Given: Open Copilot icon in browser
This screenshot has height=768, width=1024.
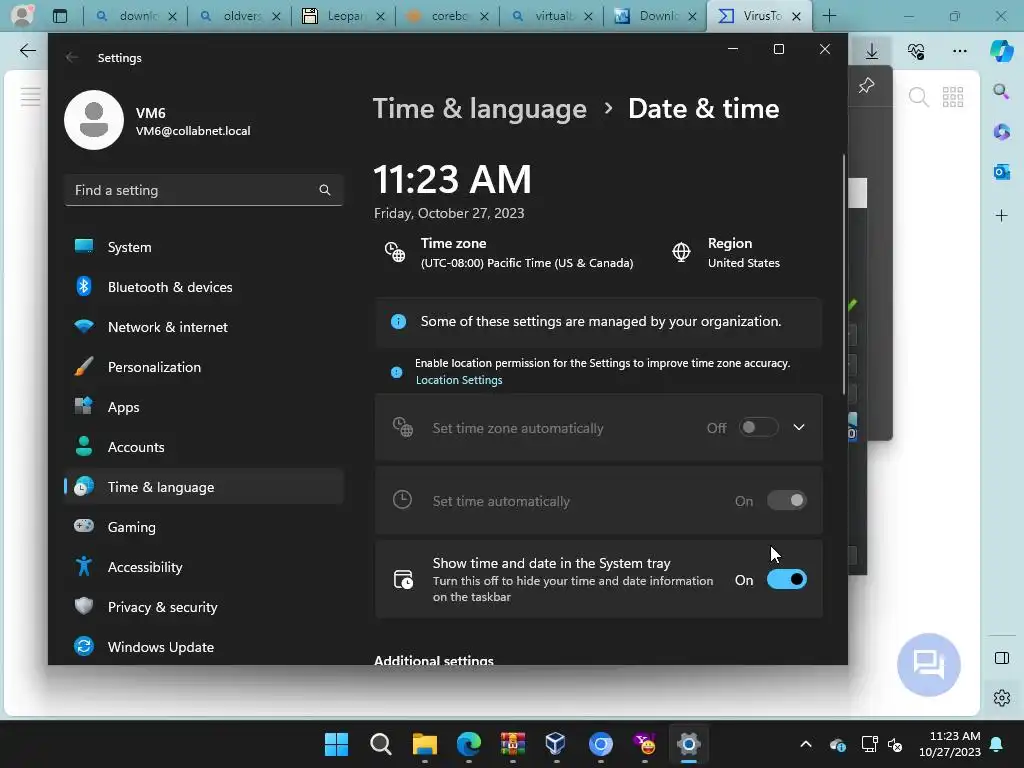Looking at the screenshot, I should coord(1001,51).
